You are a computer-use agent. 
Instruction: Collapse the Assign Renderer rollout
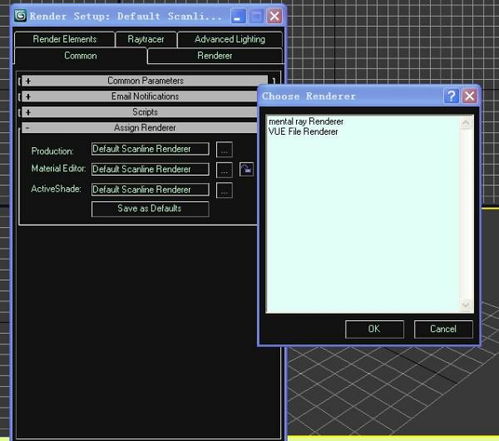click(x=140, y=128)
